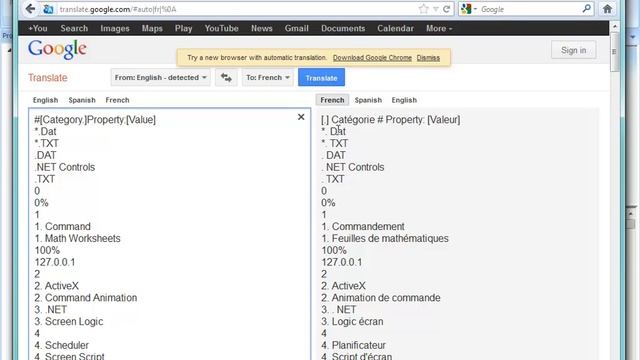The height and width of the screenshot is (360, 640).
Task: Select French as target language tab
Action: [x=332, y=100]
